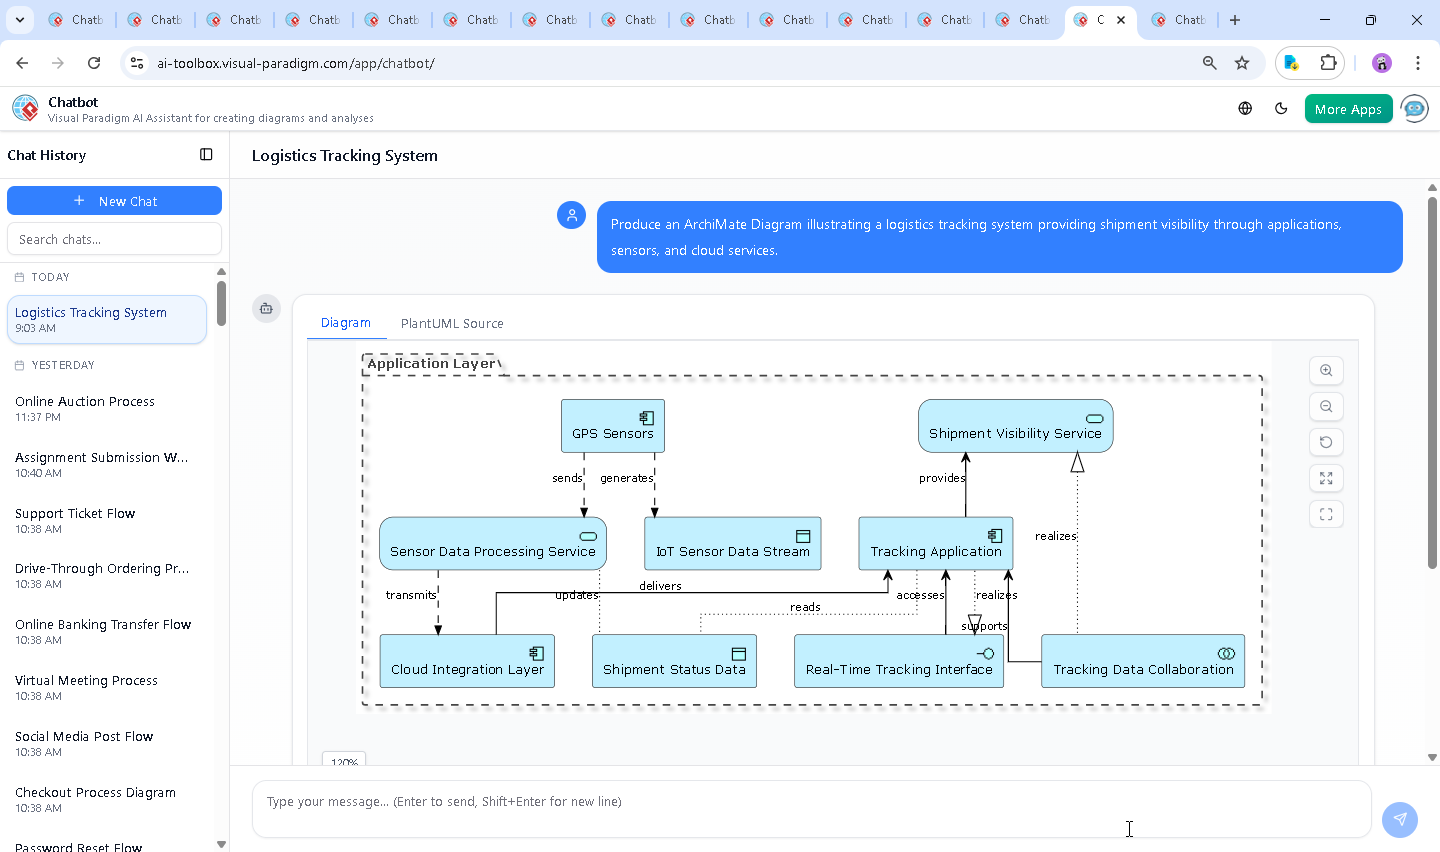
Task: Zoom out of the diagram with the magnifier-minus icon
Action: point(1326,406)
